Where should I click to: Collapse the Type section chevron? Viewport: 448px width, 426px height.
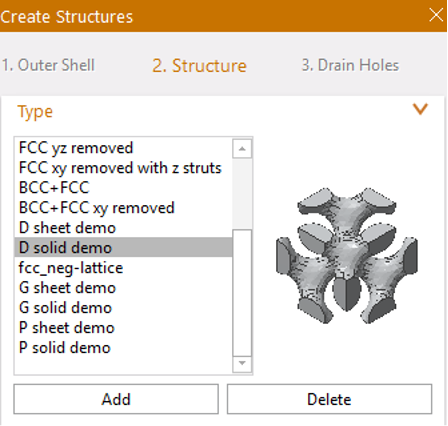point(420,109)
